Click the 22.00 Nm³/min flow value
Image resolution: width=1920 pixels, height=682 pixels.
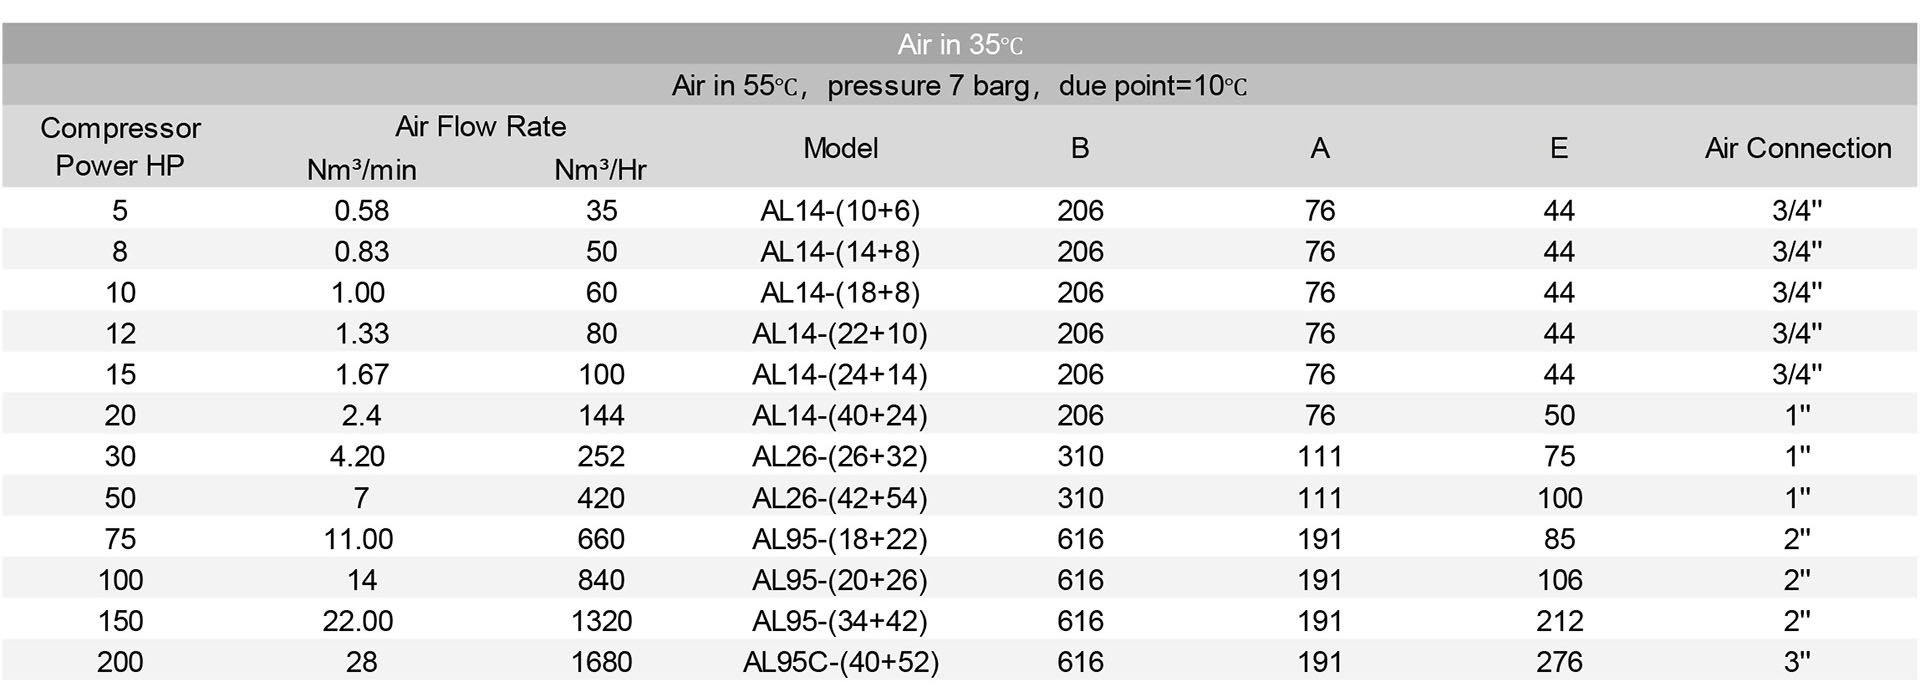pyautogui.click(x=358, y=621)
